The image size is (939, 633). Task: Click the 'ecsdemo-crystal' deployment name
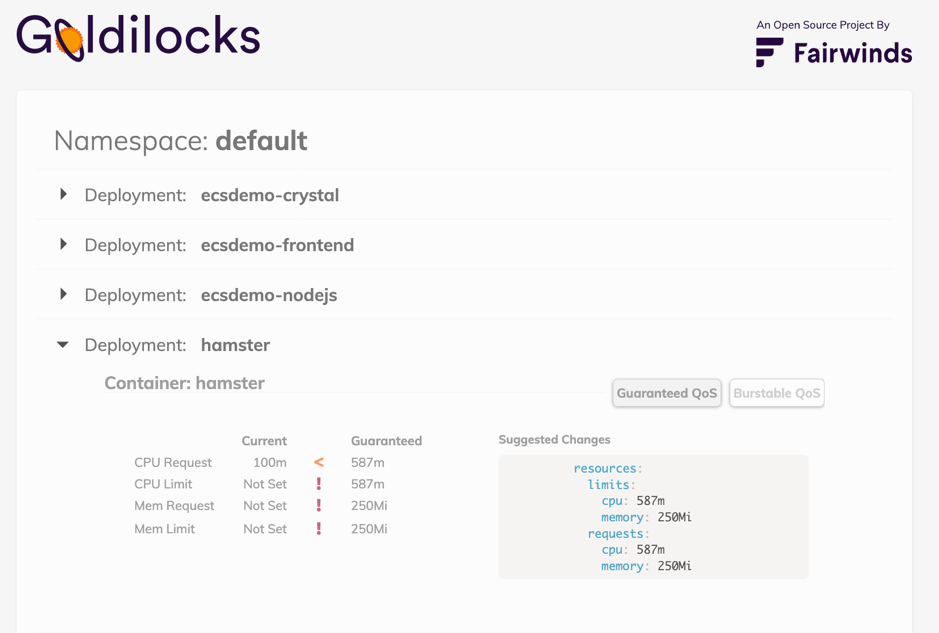(270, 196)
